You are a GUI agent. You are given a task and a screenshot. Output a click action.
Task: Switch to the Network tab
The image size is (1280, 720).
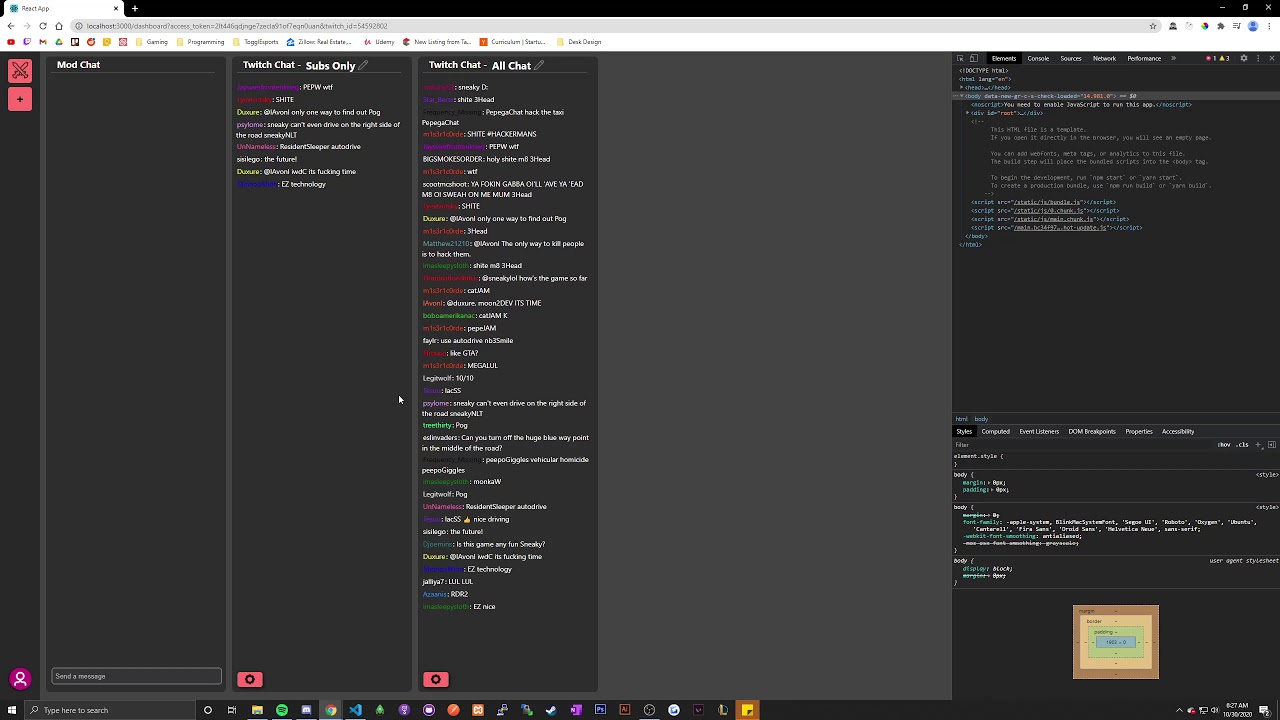tap(1104, 58)
